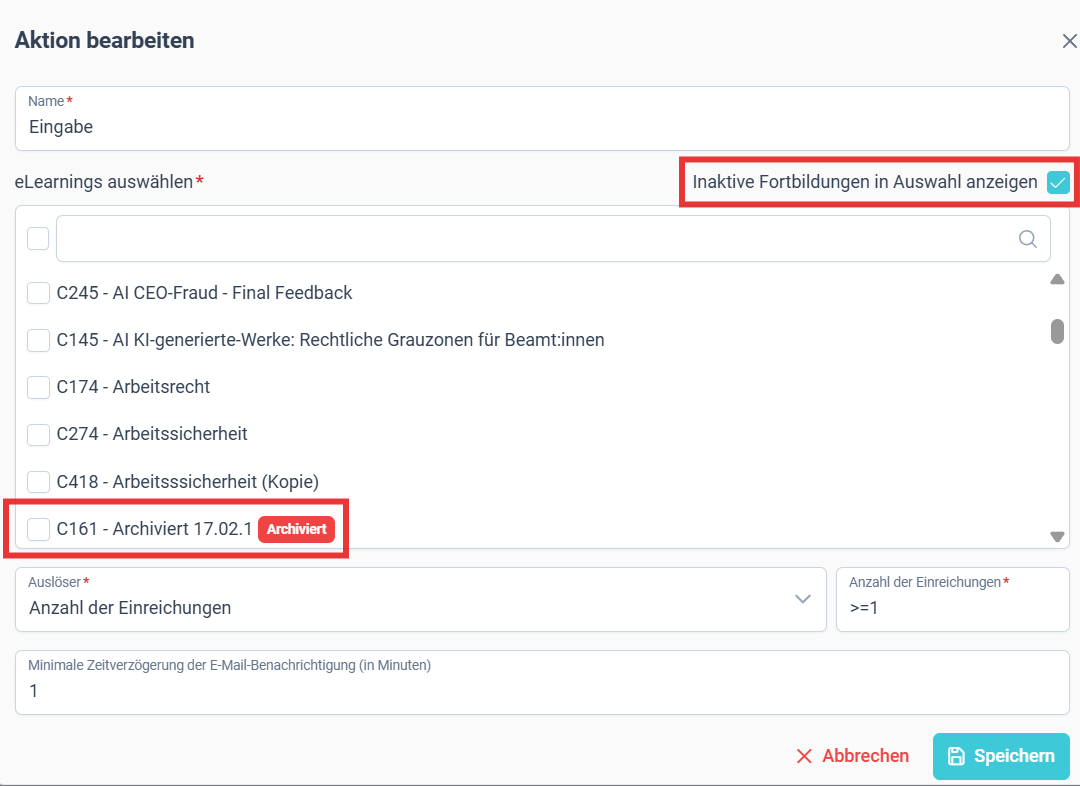Image resolution: width=1080 pixels, height=786 pixels.
Task: Focus the Name field containing Eingabe
Action: coord(542,118)
